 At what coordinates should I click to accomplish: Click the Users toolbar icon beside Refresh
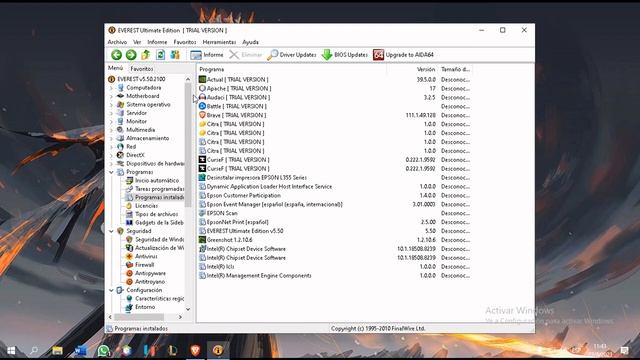(x=175, y=55)
